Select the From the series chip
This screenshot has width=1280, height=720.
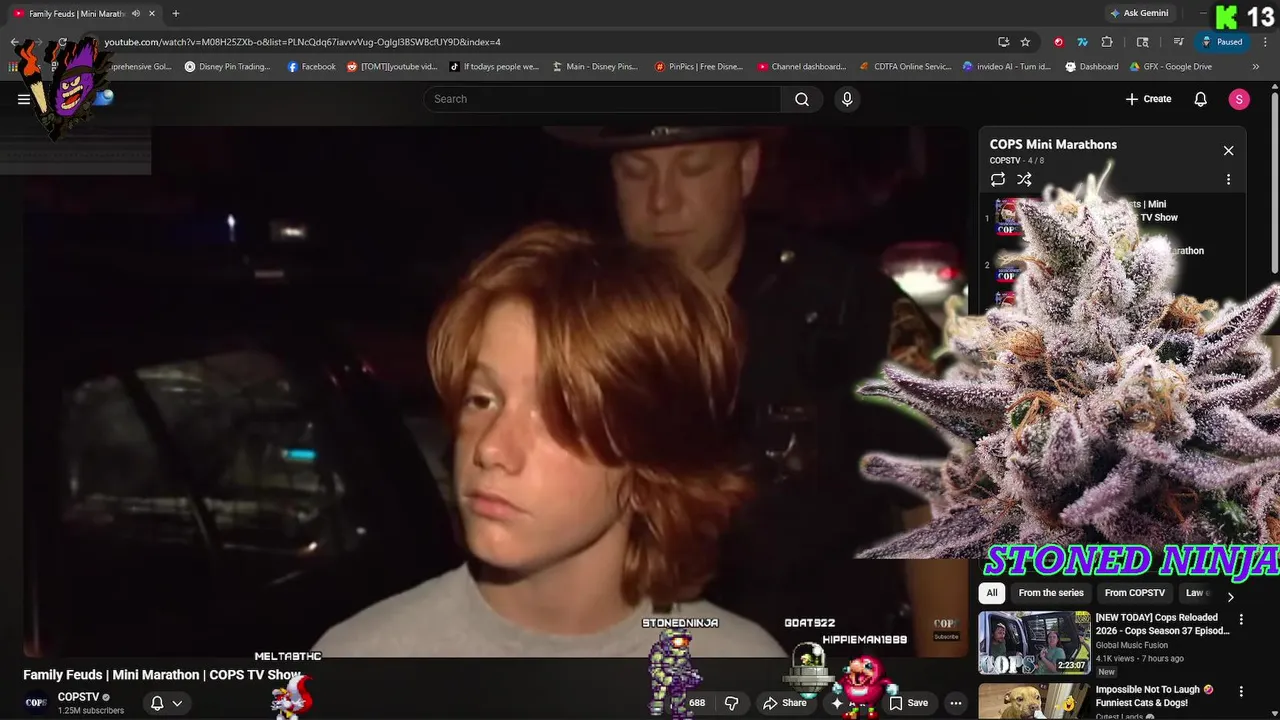click(x=1051, y=593)
